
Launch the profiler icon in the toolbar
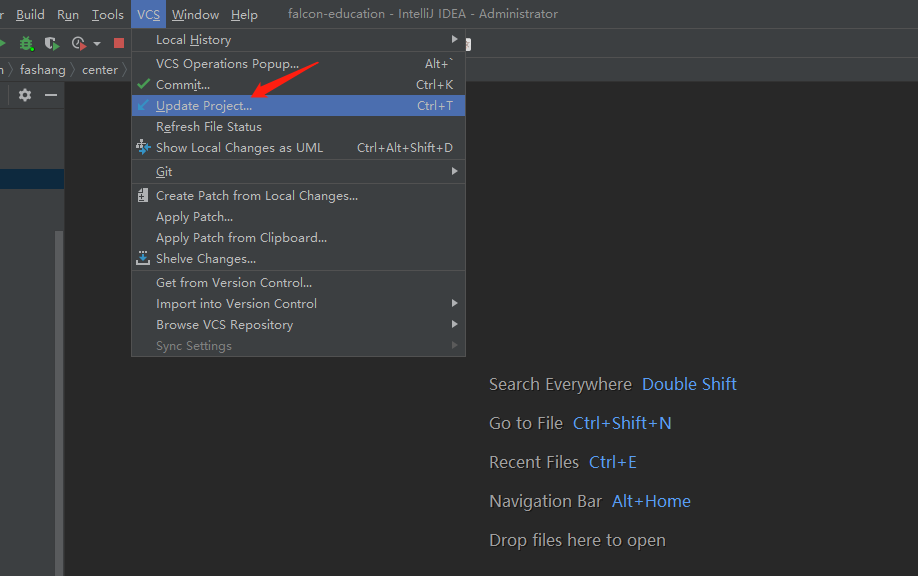pyautogui.click(x=77, y=44)
